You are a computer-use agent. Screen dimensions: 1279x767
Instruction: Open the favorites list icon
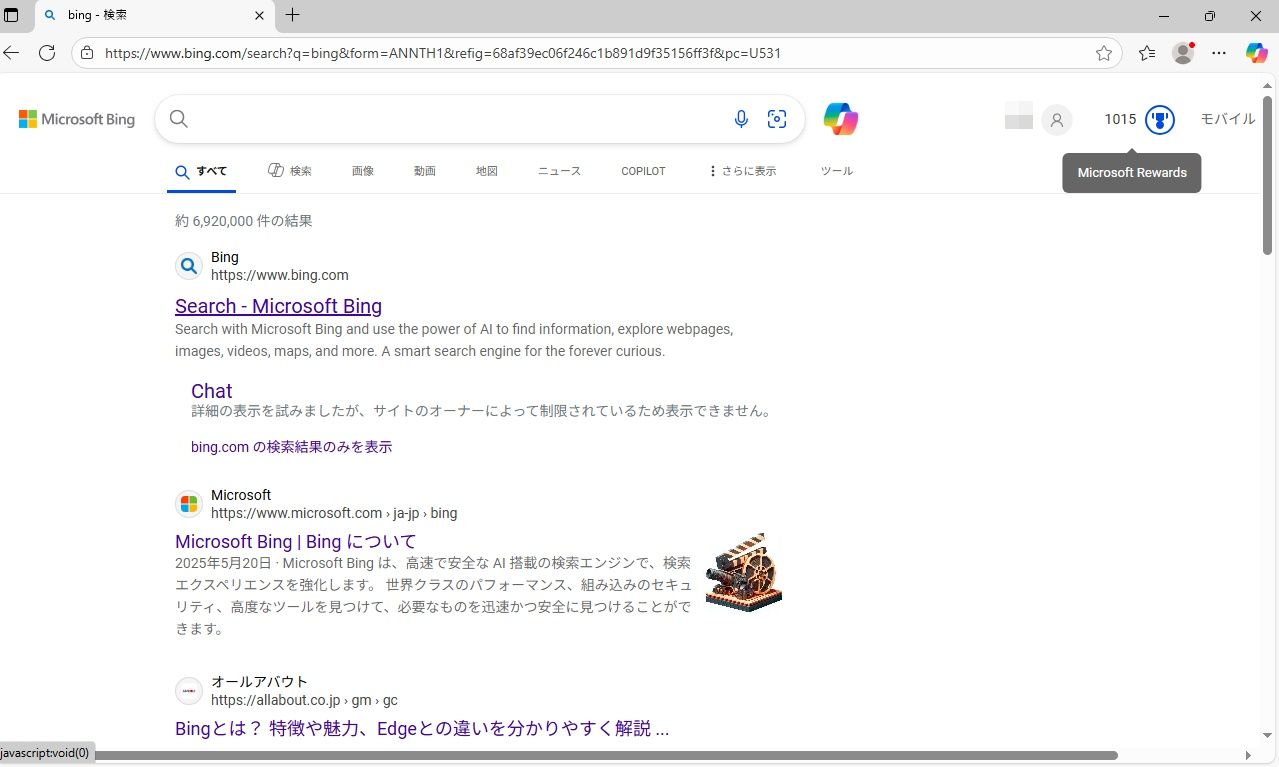[1146, 53]
